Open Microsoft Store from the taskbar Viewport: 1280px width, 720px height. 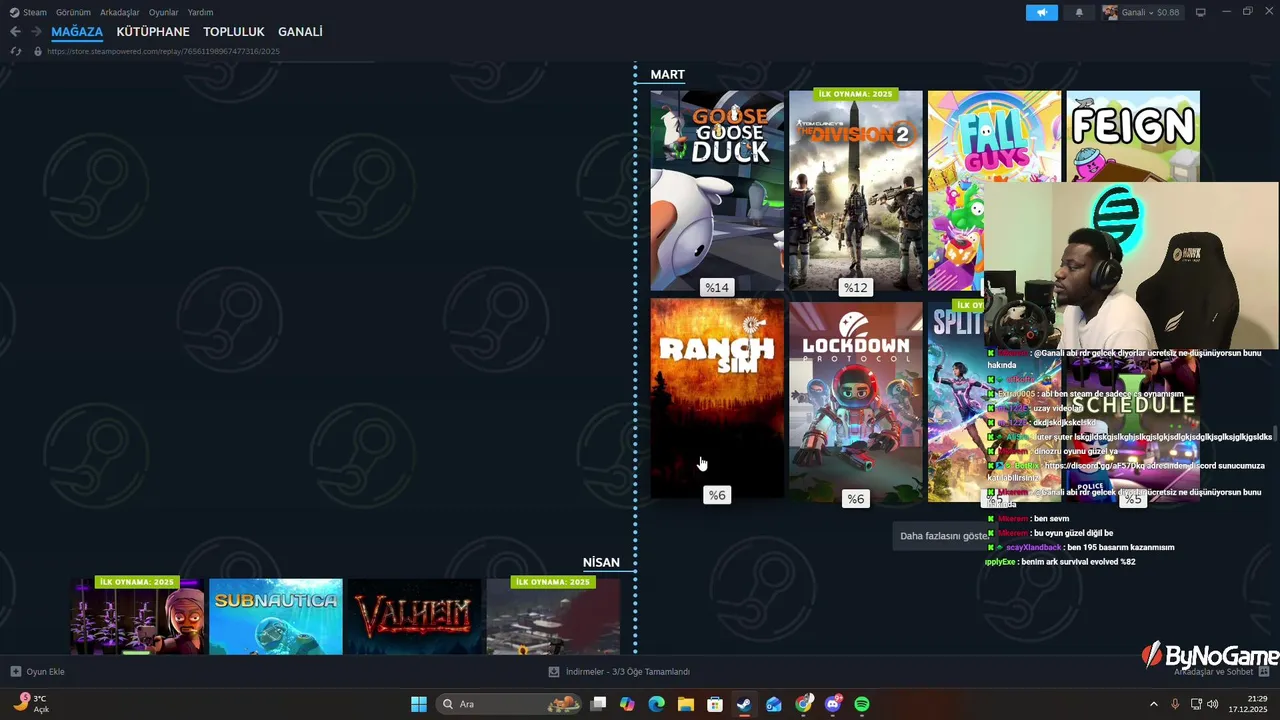pyautogui.click(x=715, y=704)
